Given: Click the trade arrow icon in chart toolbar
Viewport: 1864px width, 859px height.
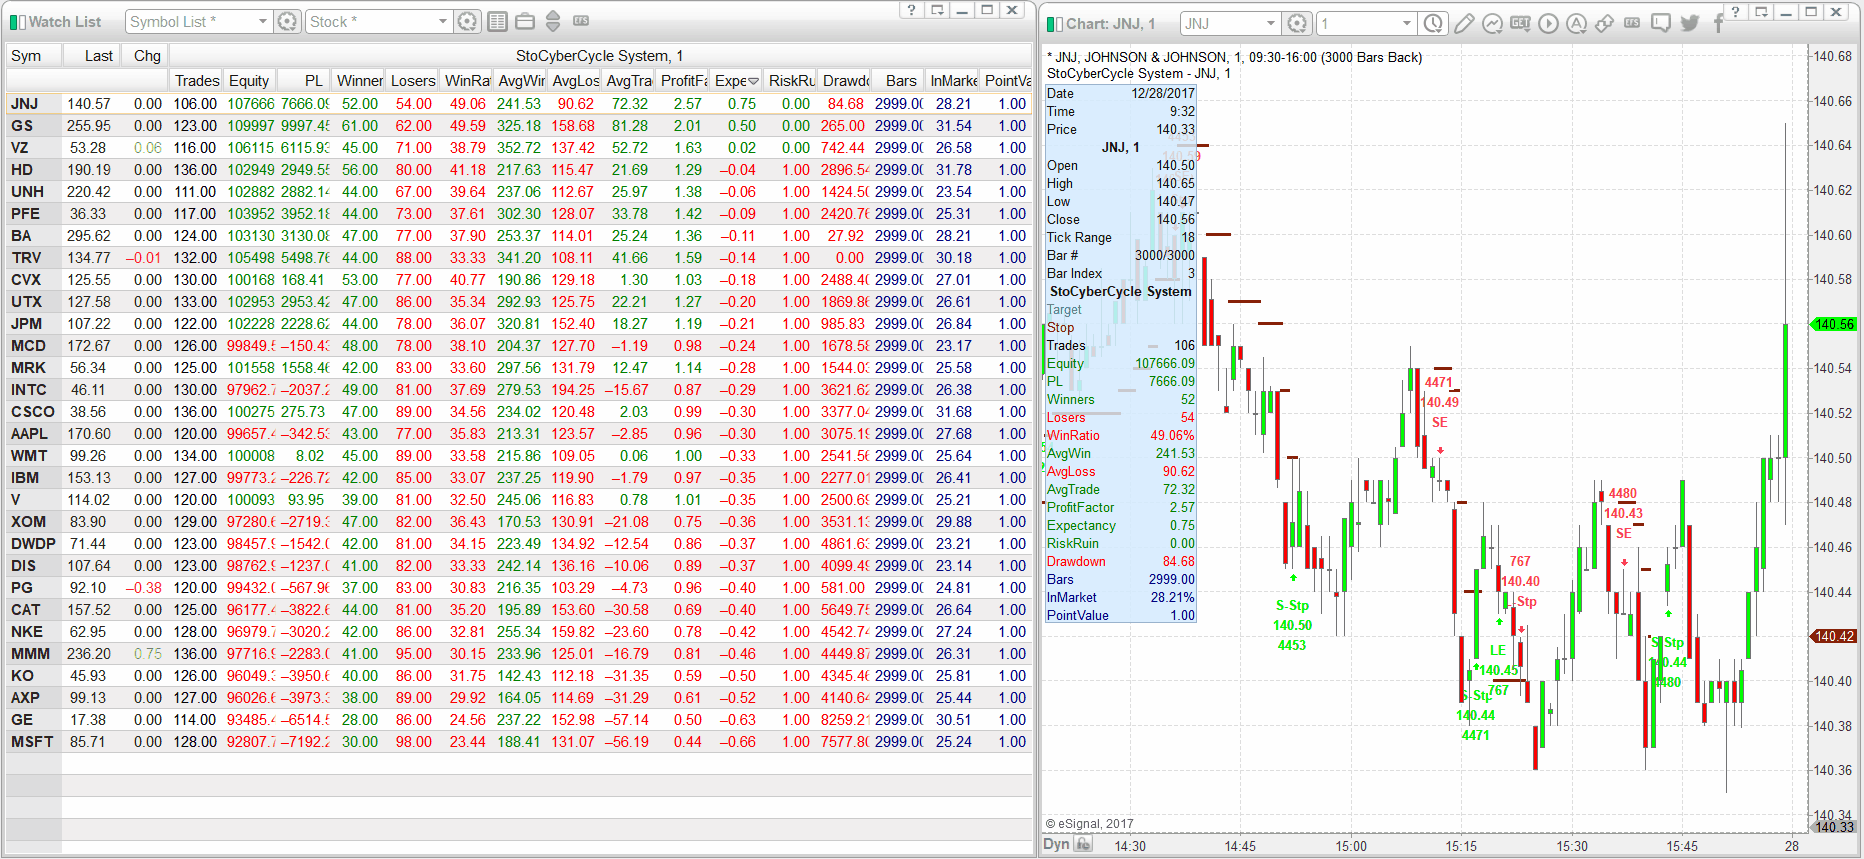Looking at the screenshot, I should click(1604, 23).
